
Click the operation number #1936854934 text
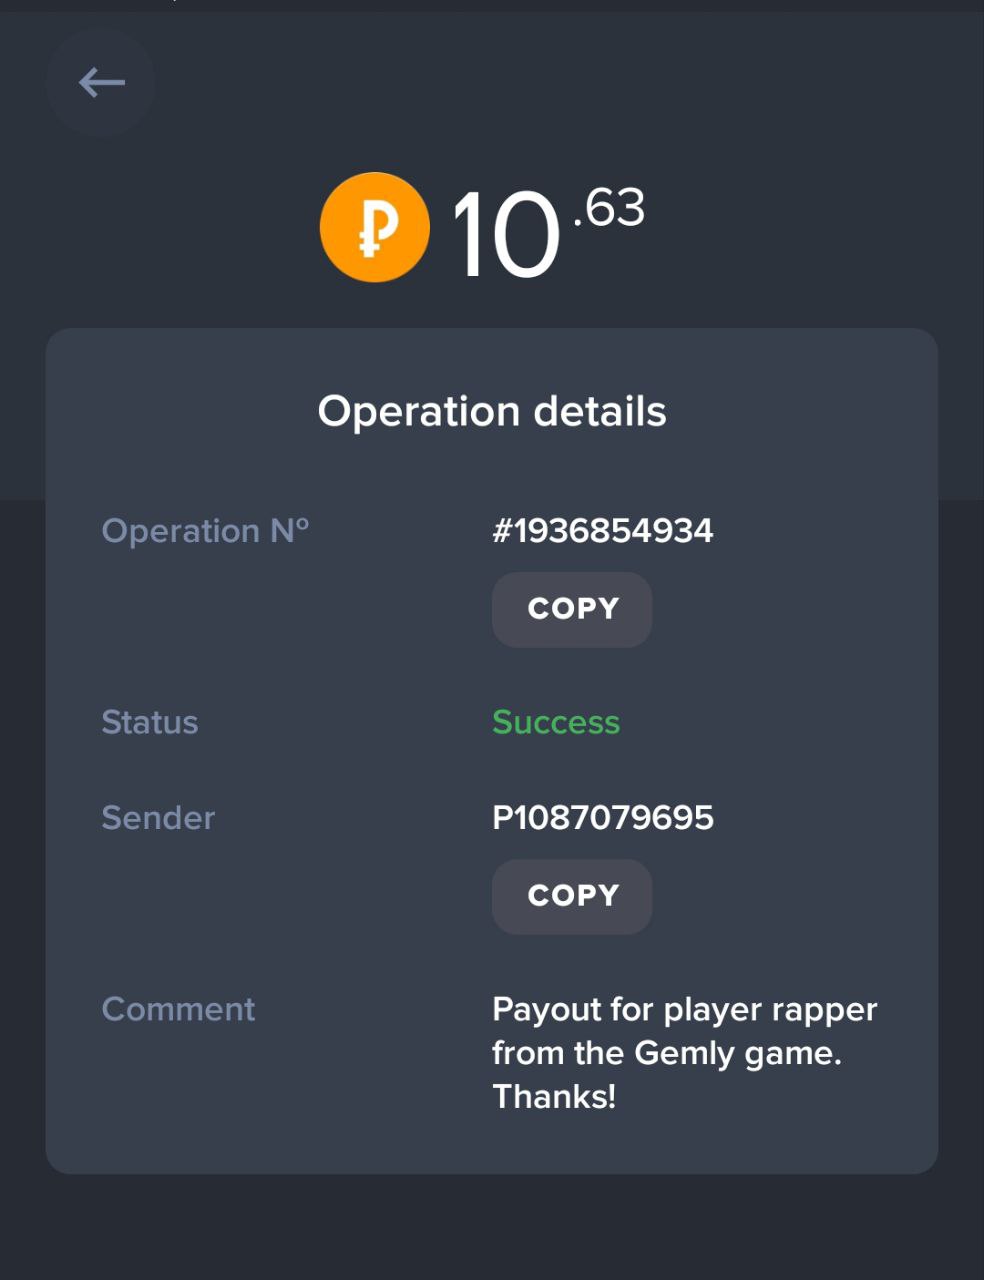(x=602, y=531)
